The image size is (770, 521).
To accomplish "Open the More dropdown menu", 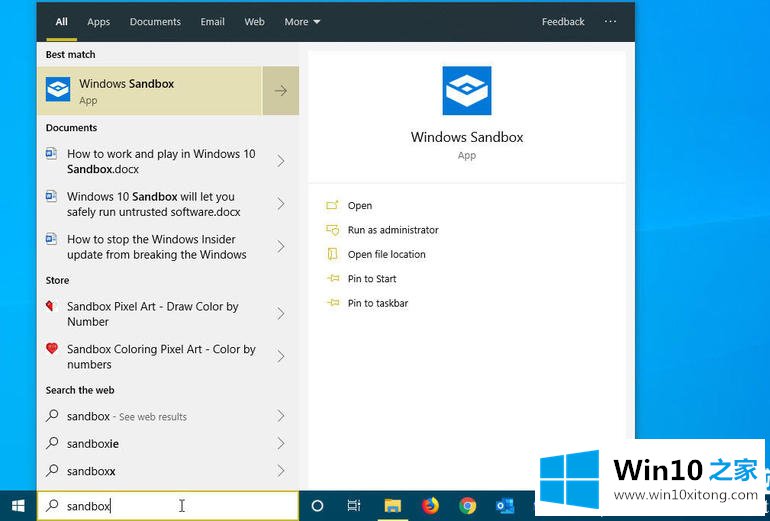I will (x=302, y=22).
